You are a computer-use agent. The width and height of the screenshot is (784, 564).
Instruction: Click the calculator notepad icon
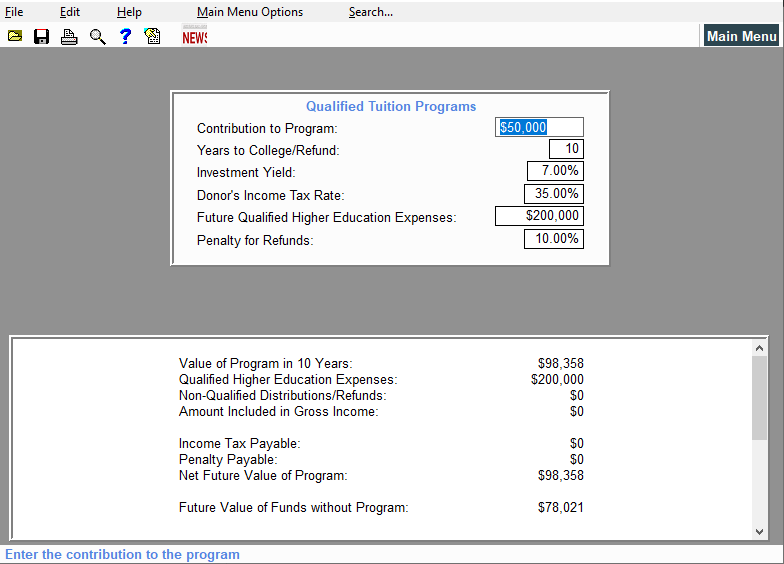pyautogui.click(x=153, y=37)
